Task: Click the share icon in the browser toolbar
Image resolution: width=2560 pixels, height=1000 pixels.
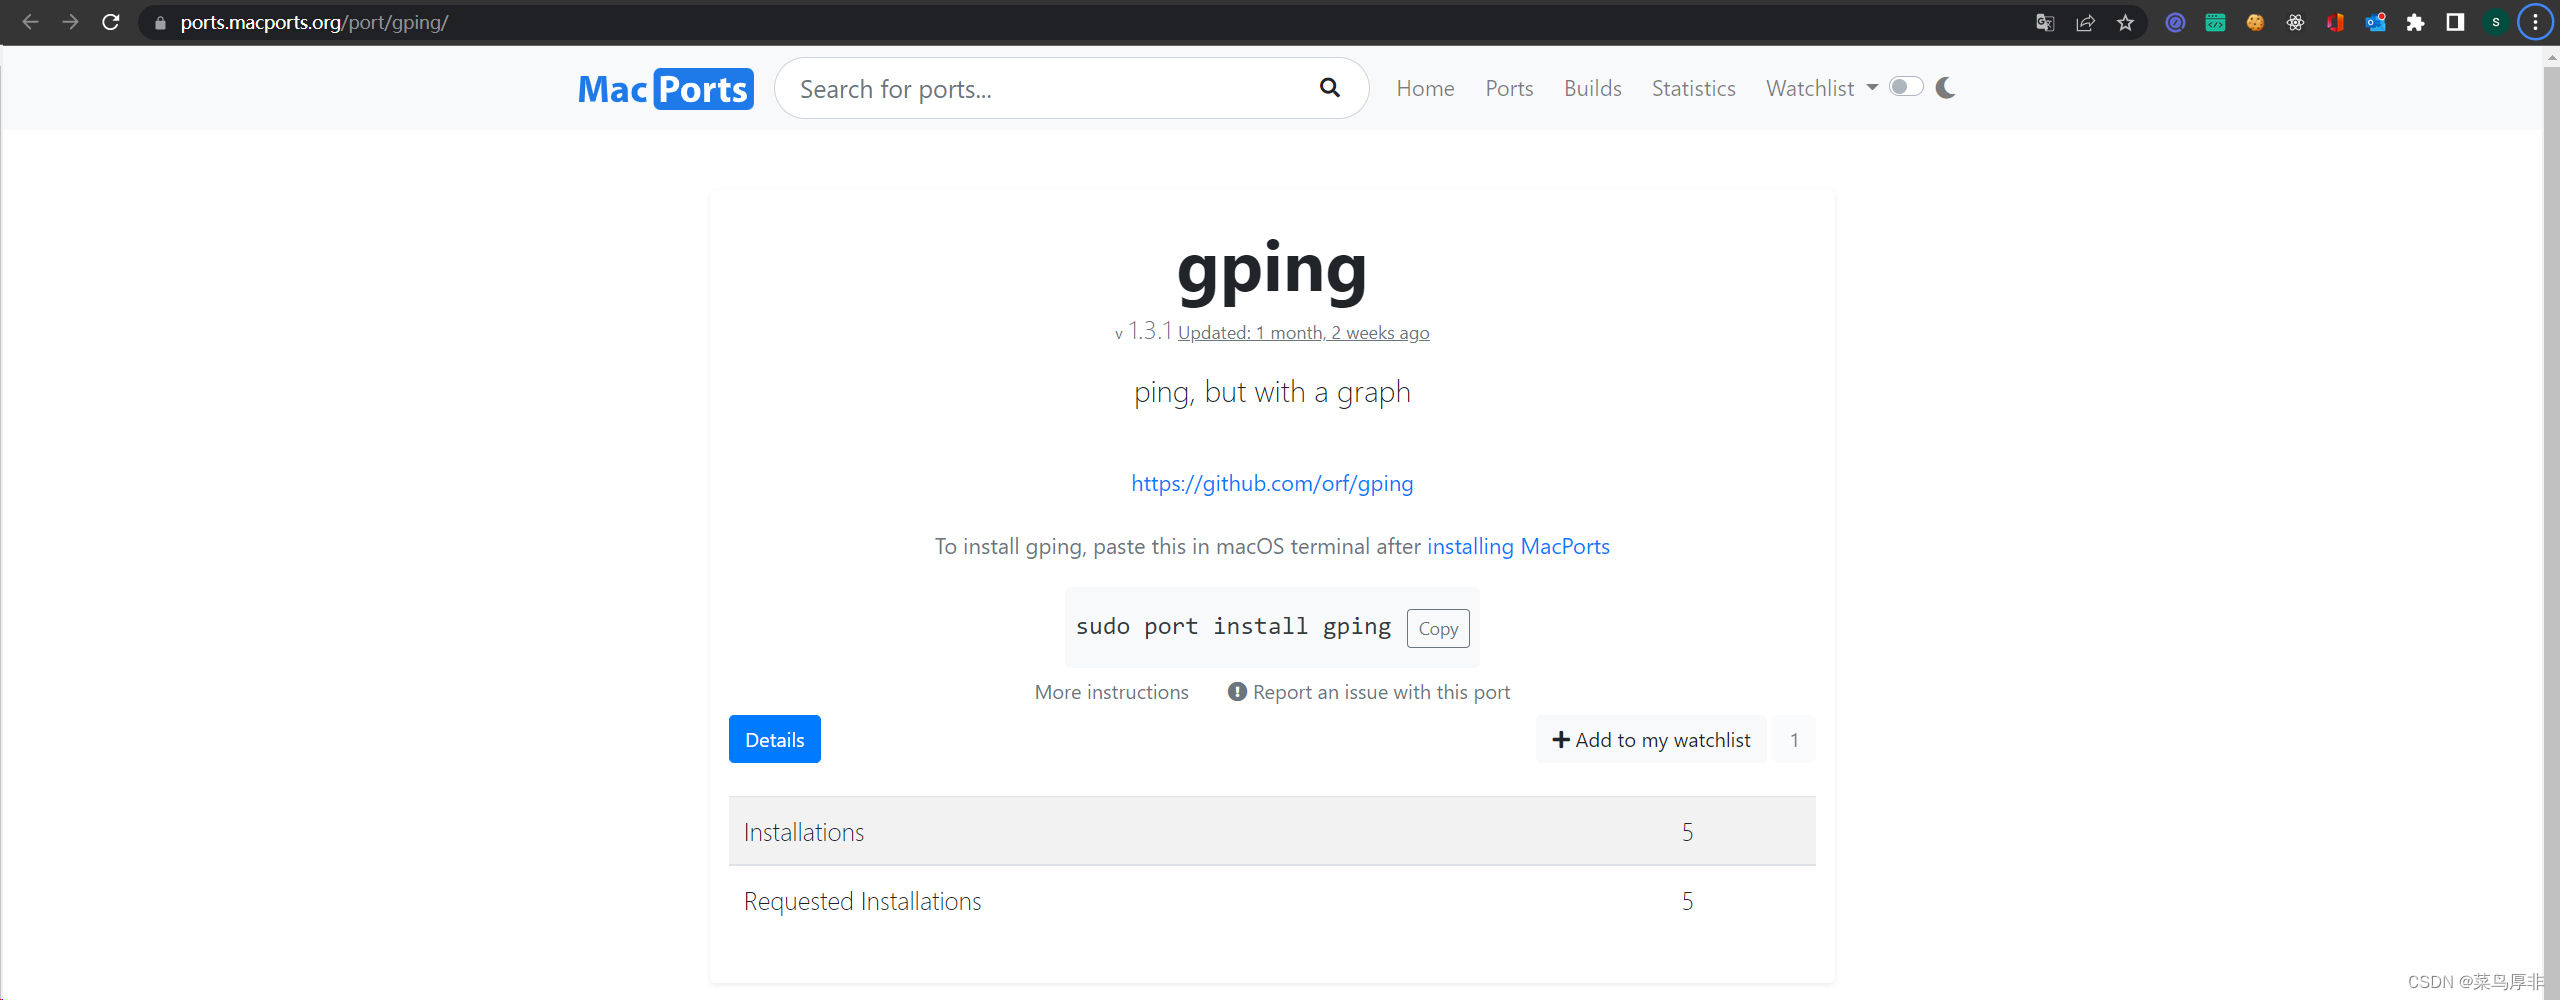Action: pos(2086,22)
